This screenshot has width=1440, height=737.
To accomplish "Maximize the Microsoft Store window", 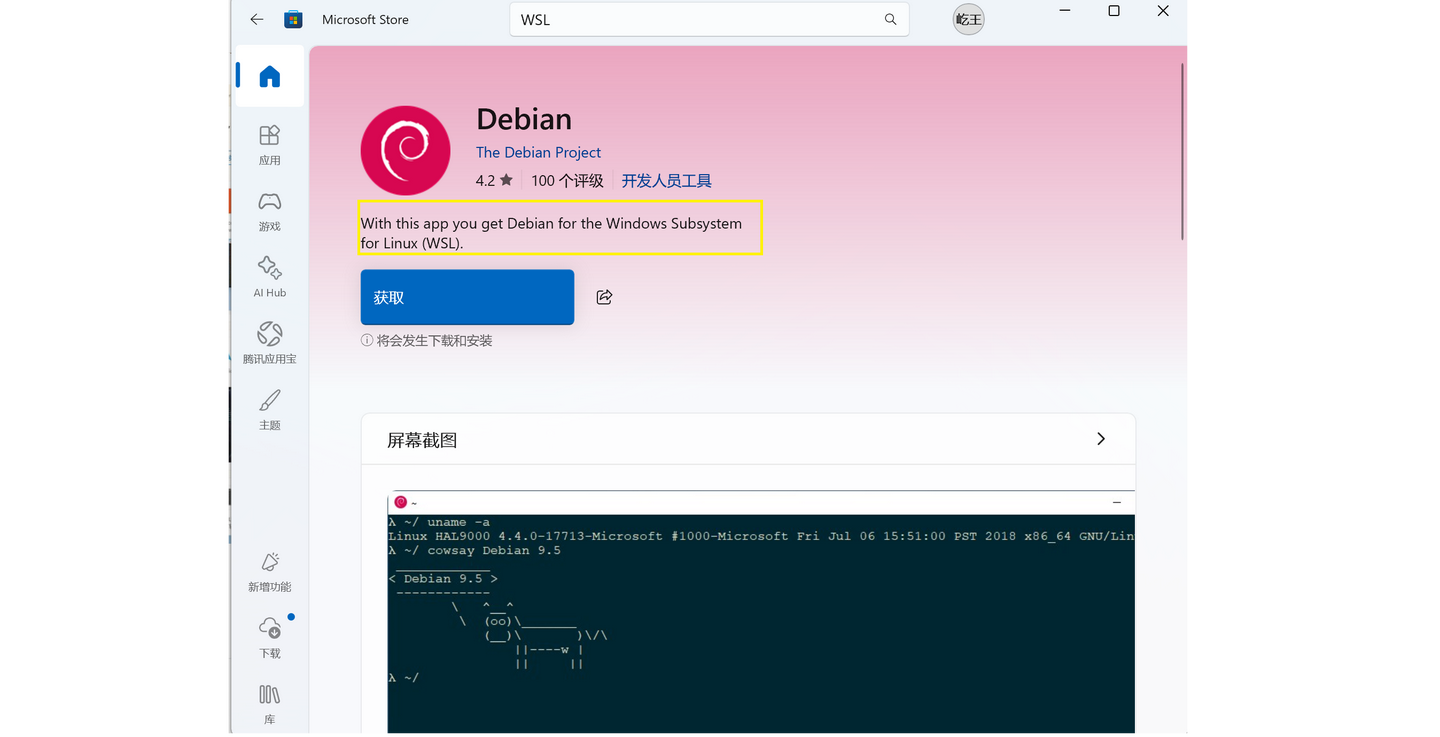I will [x=1114, y=11].
